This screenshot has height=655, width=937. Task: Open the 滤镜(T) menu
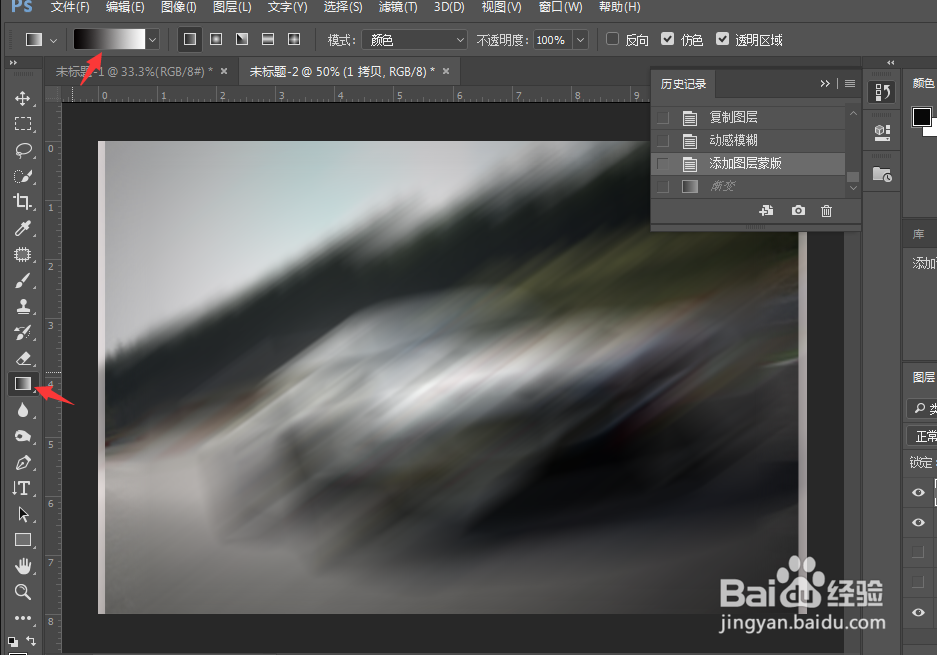click(398, 7)
